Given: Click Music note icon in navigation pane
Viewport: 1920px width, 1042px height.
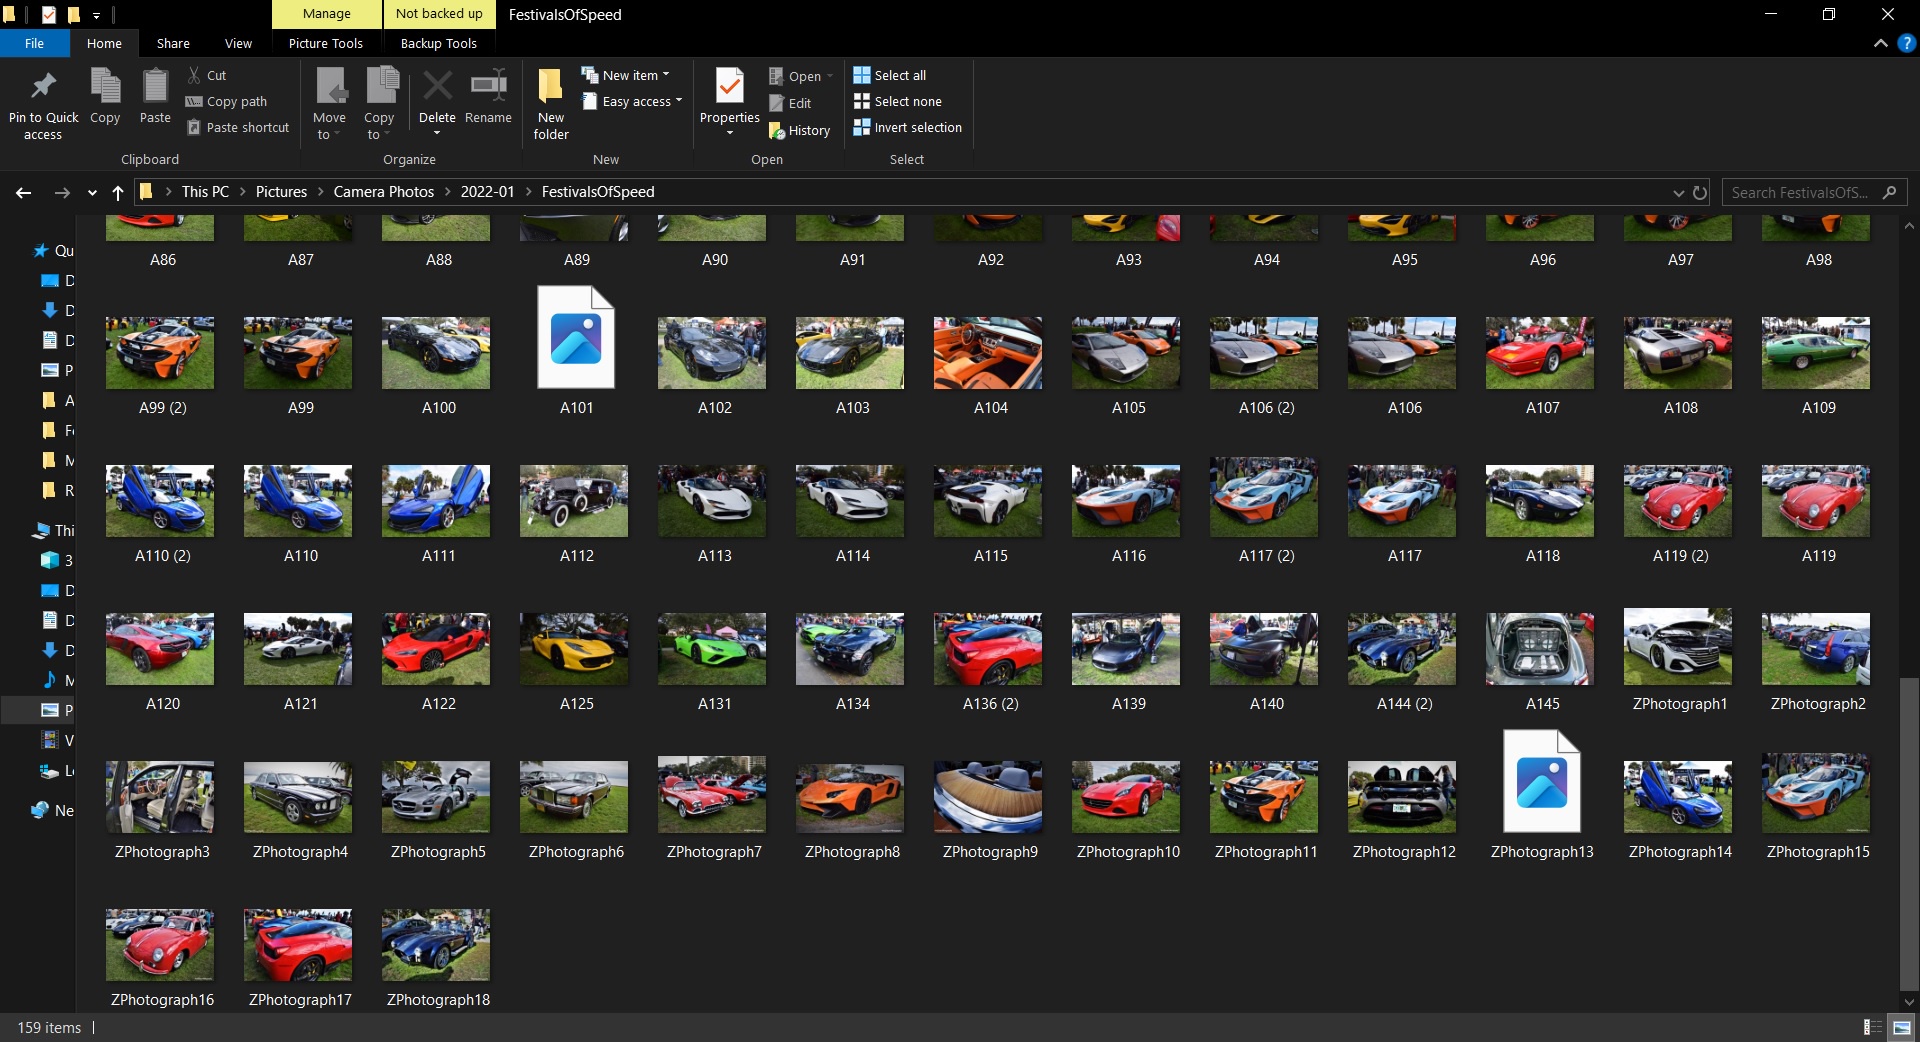Looking at the screenshot, I should [50, 680].
